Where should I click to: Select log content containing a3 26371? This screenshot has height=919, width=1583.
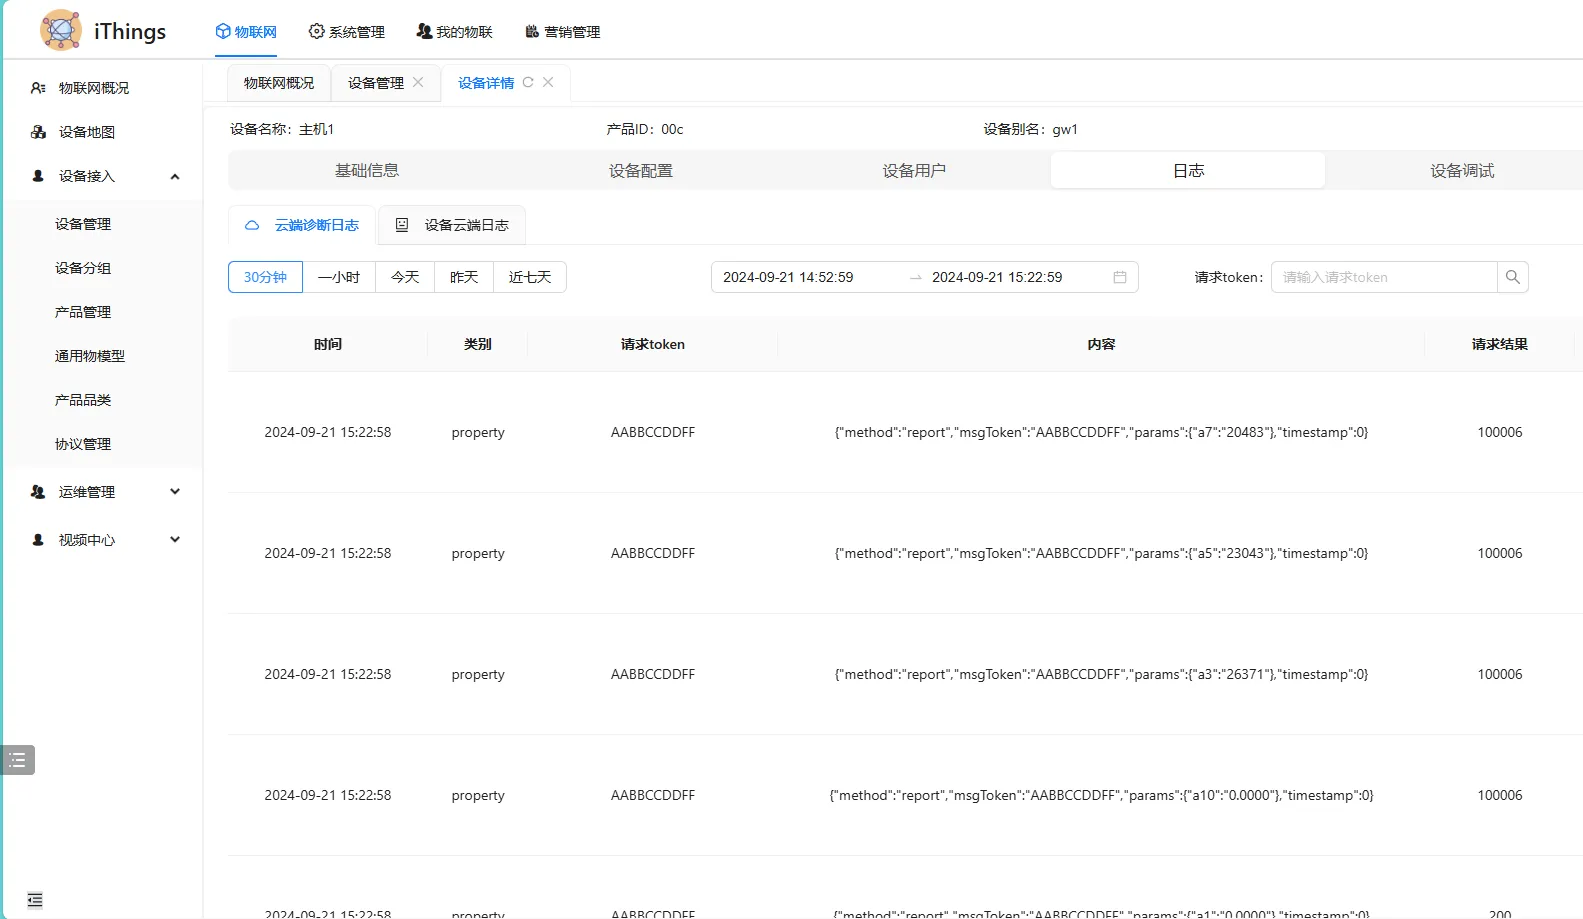pos(1101,674)
